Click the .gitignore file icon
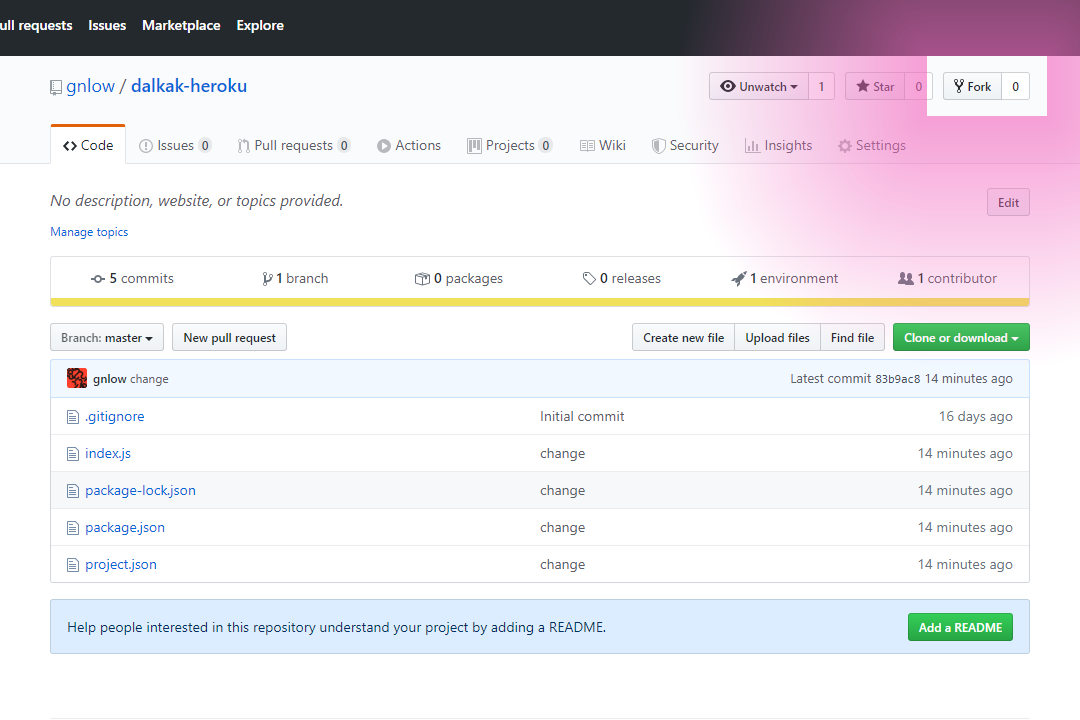 pyautogui.click(x=72, y=417)
